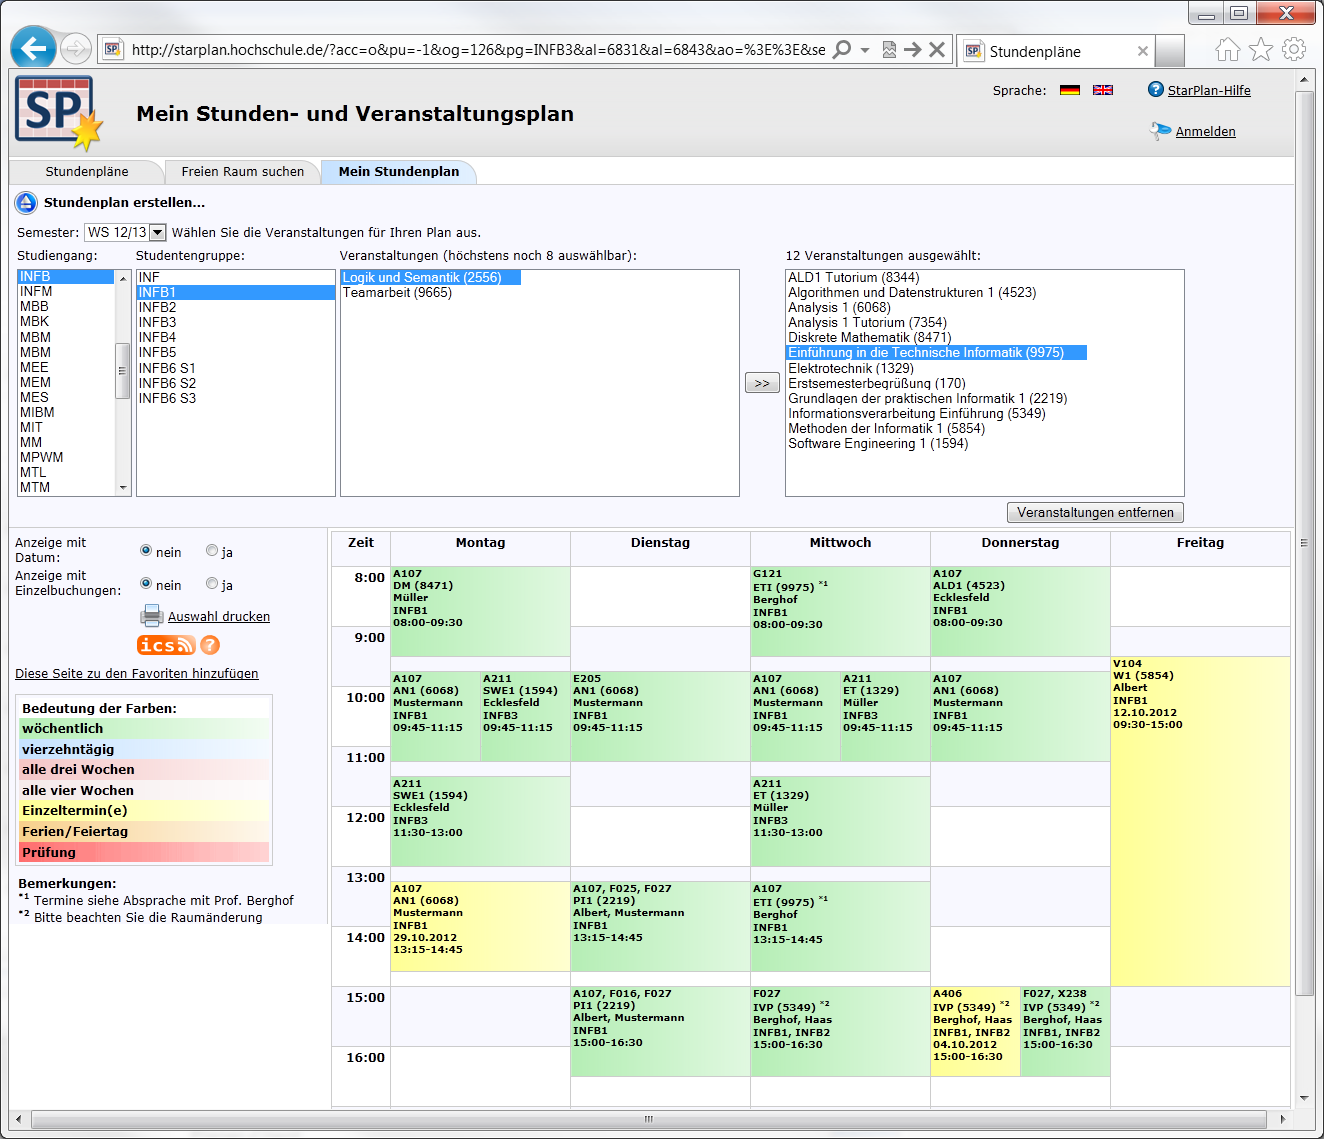Click the Anmelden link
Viewport: 1324px width, 1139px height.
coord(1205,132)
